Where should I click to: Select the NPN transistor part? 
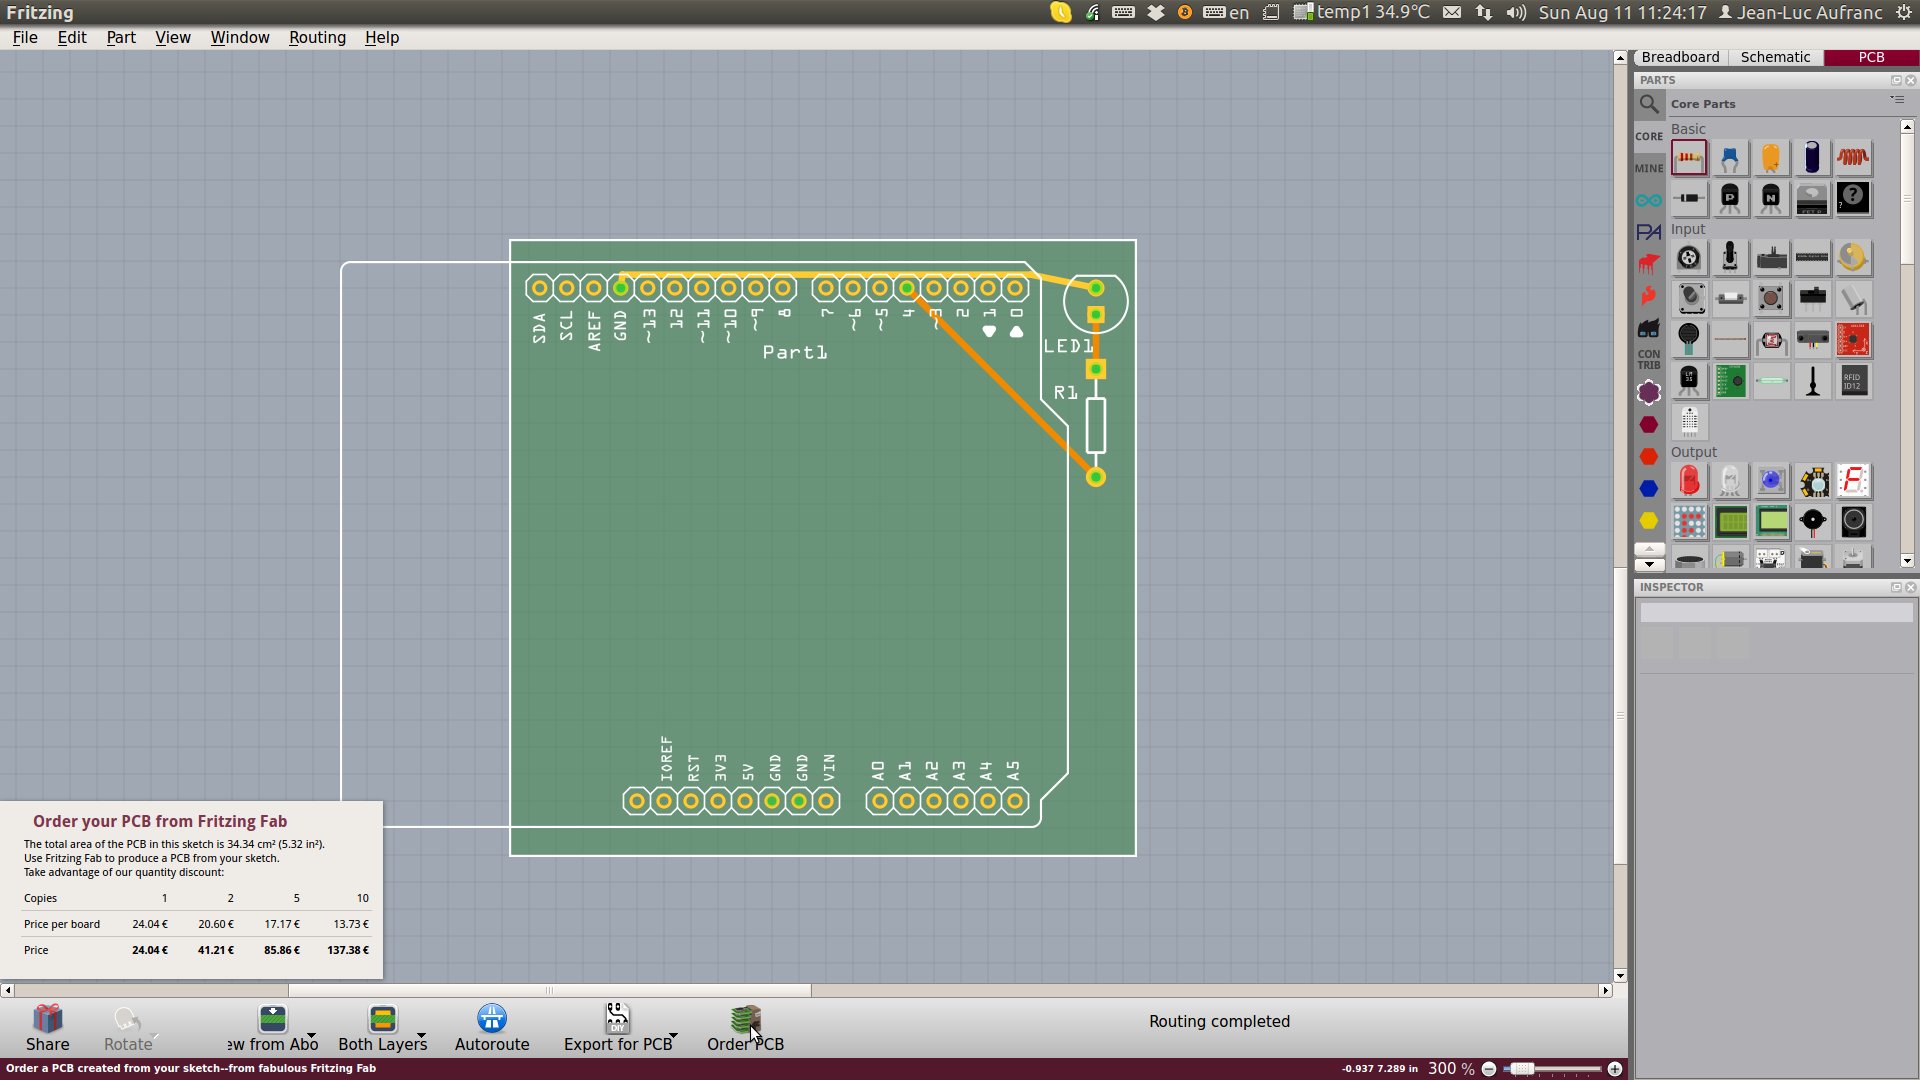click(1771, 198)
